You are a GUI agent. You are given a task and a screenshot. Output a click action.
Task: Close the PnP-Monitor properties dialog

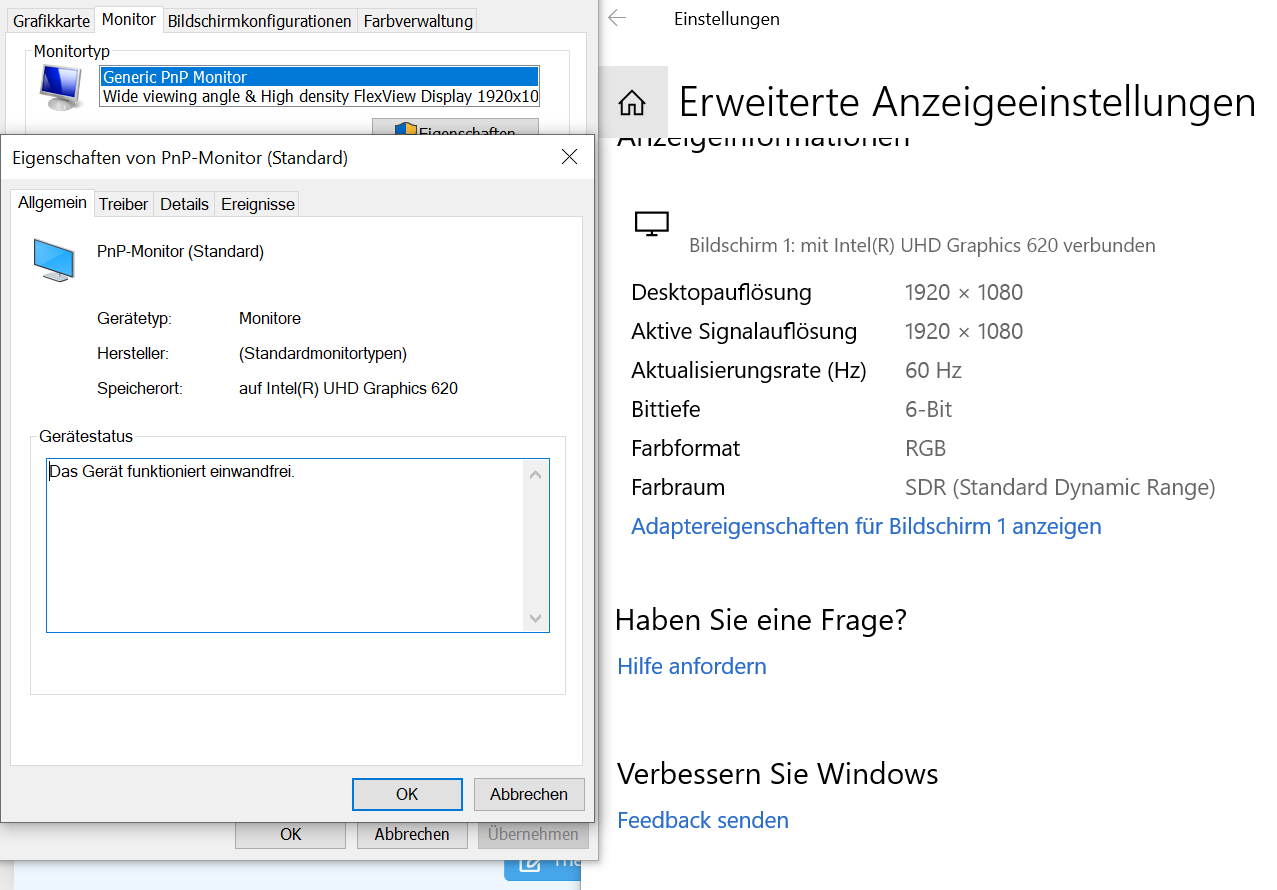(x=569, y=157)
